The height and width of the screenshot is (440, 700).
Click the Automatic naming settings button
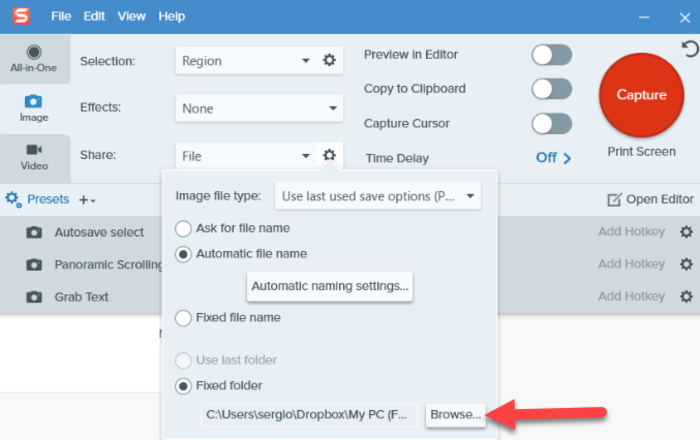[x=330, y=286]
